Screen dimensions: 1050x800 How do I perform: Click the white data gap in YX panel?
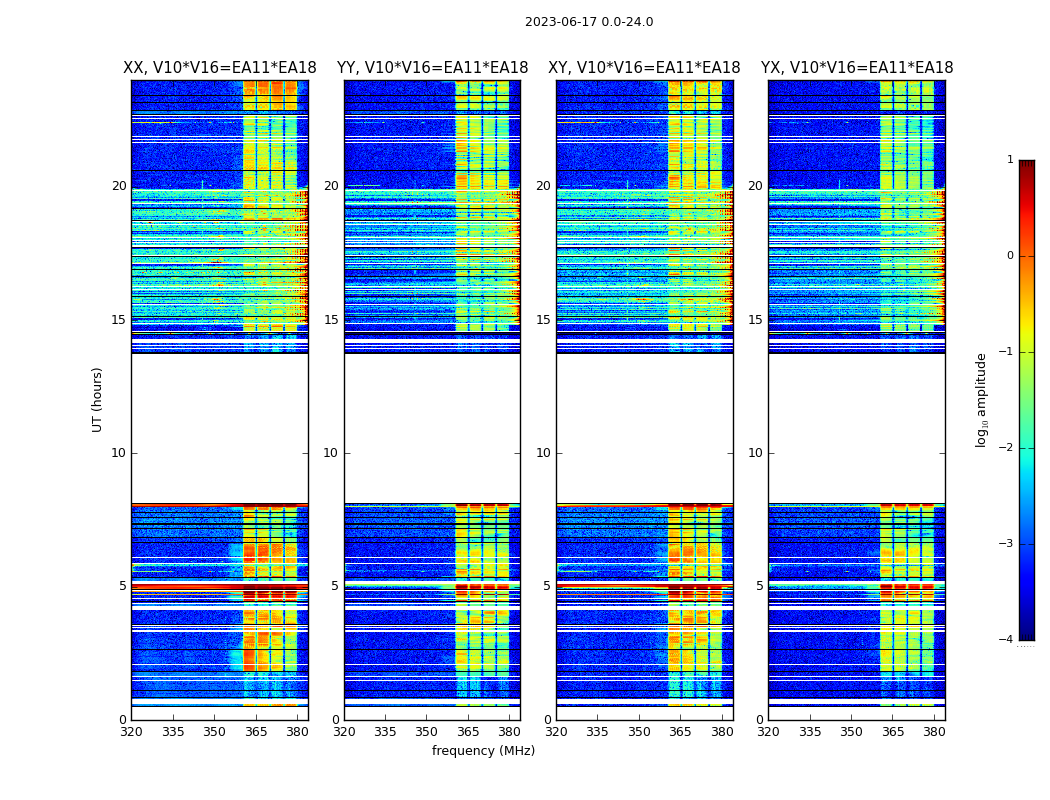[x=856, y=428]
